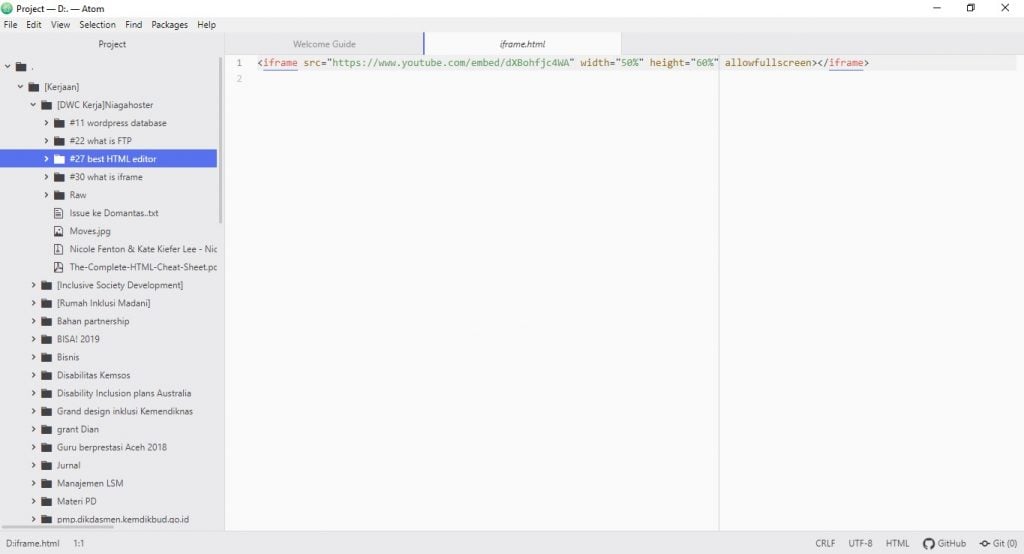Open the View menu

(60, 25)
